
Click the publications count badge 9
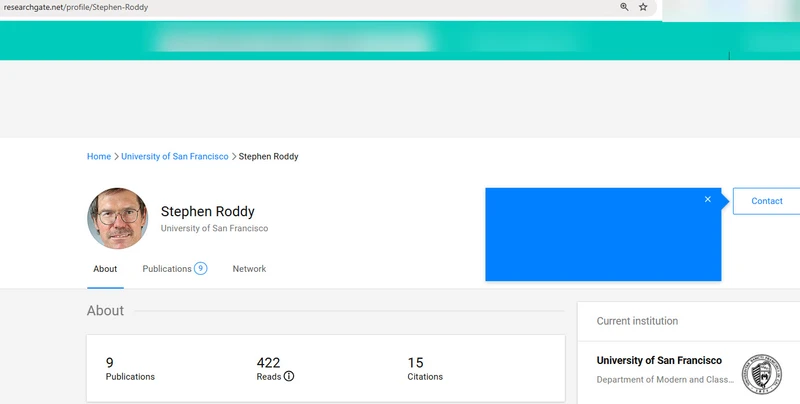click(x=201, y=268)
